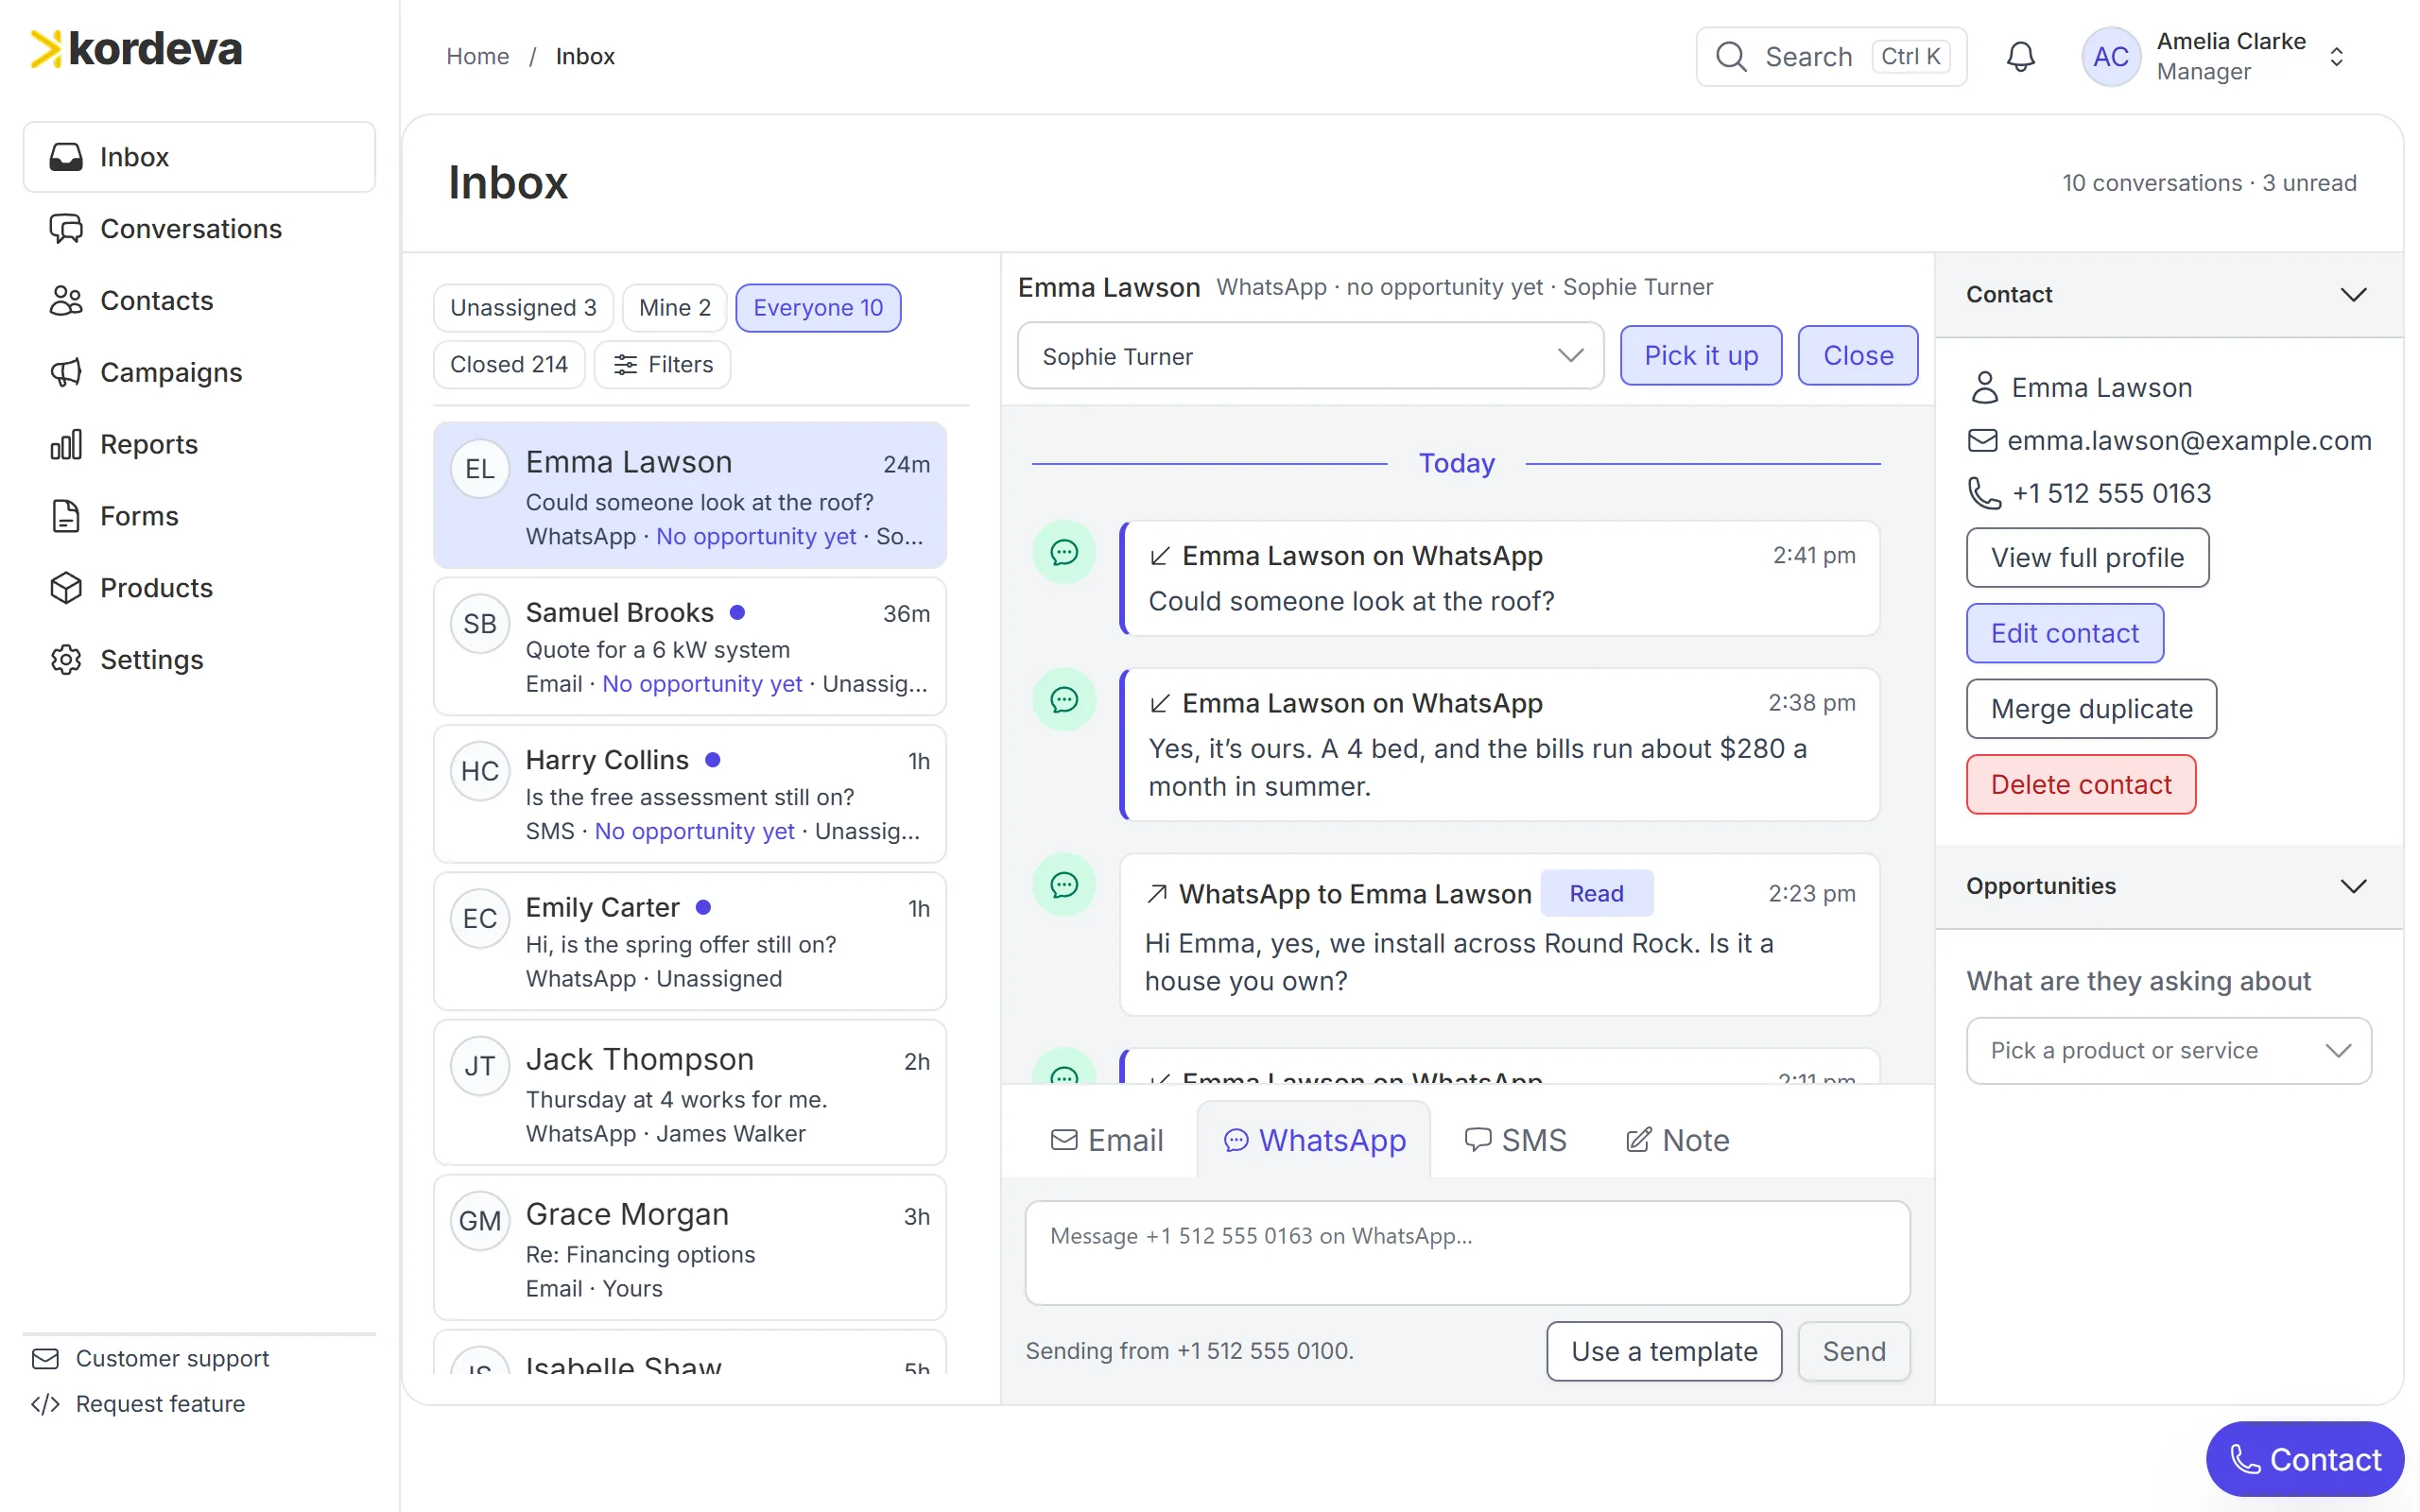Click the WhatsApp icon beside 2:23 pm message
Viewport: 2420px width, 1512px height.
[1064, 884]
